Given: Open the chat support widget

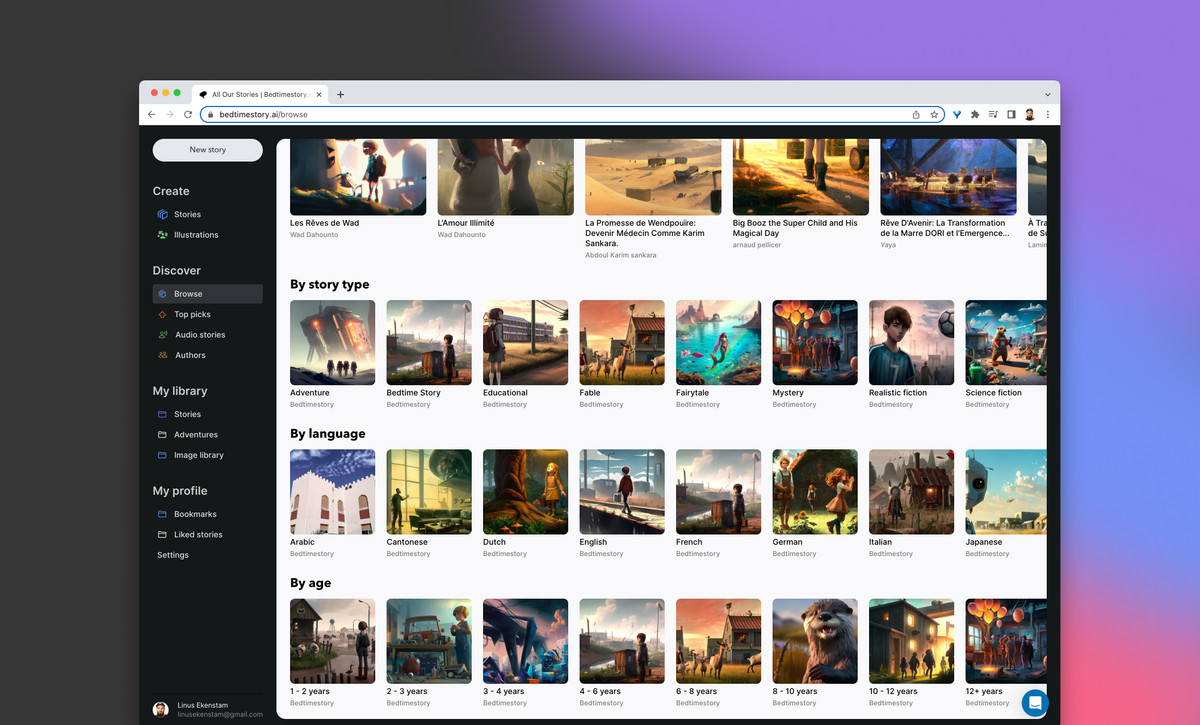Looking at the screenshot, I should (x=1034, y=703).
